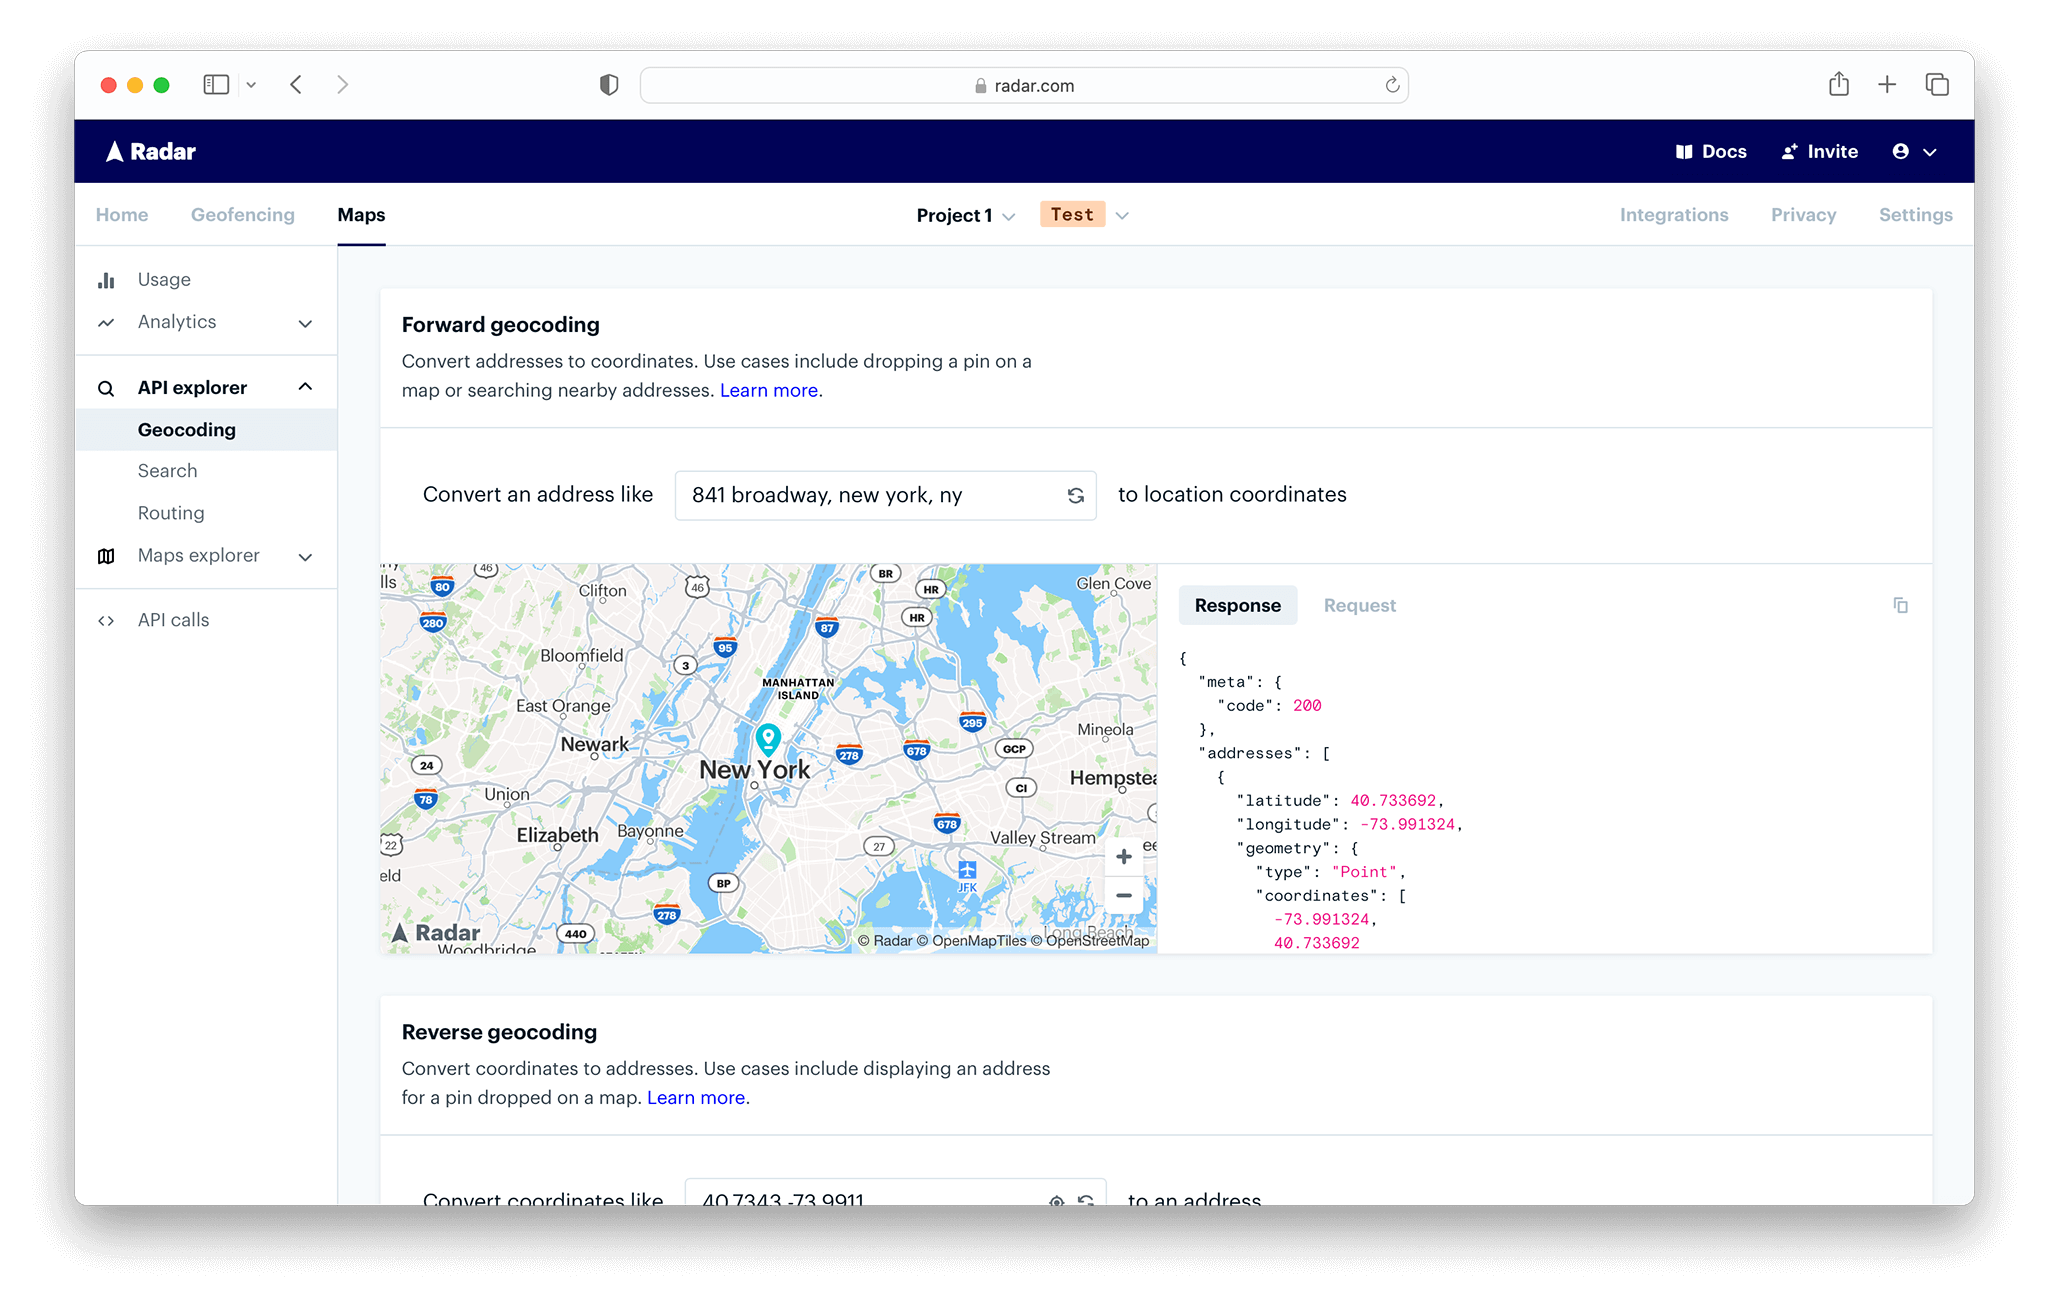
Task: Open the Integrations tab
Action: point(1674,214)
